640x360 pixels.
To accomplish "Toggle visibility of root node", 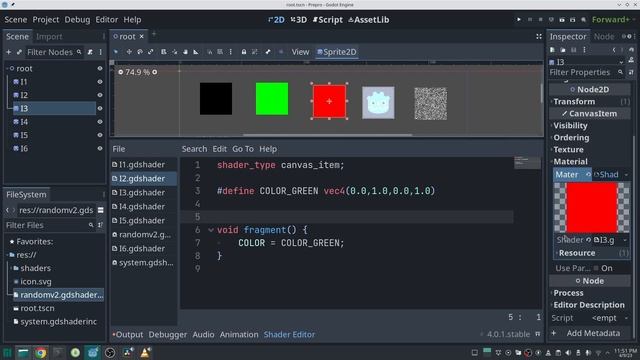I will point(100,69).
